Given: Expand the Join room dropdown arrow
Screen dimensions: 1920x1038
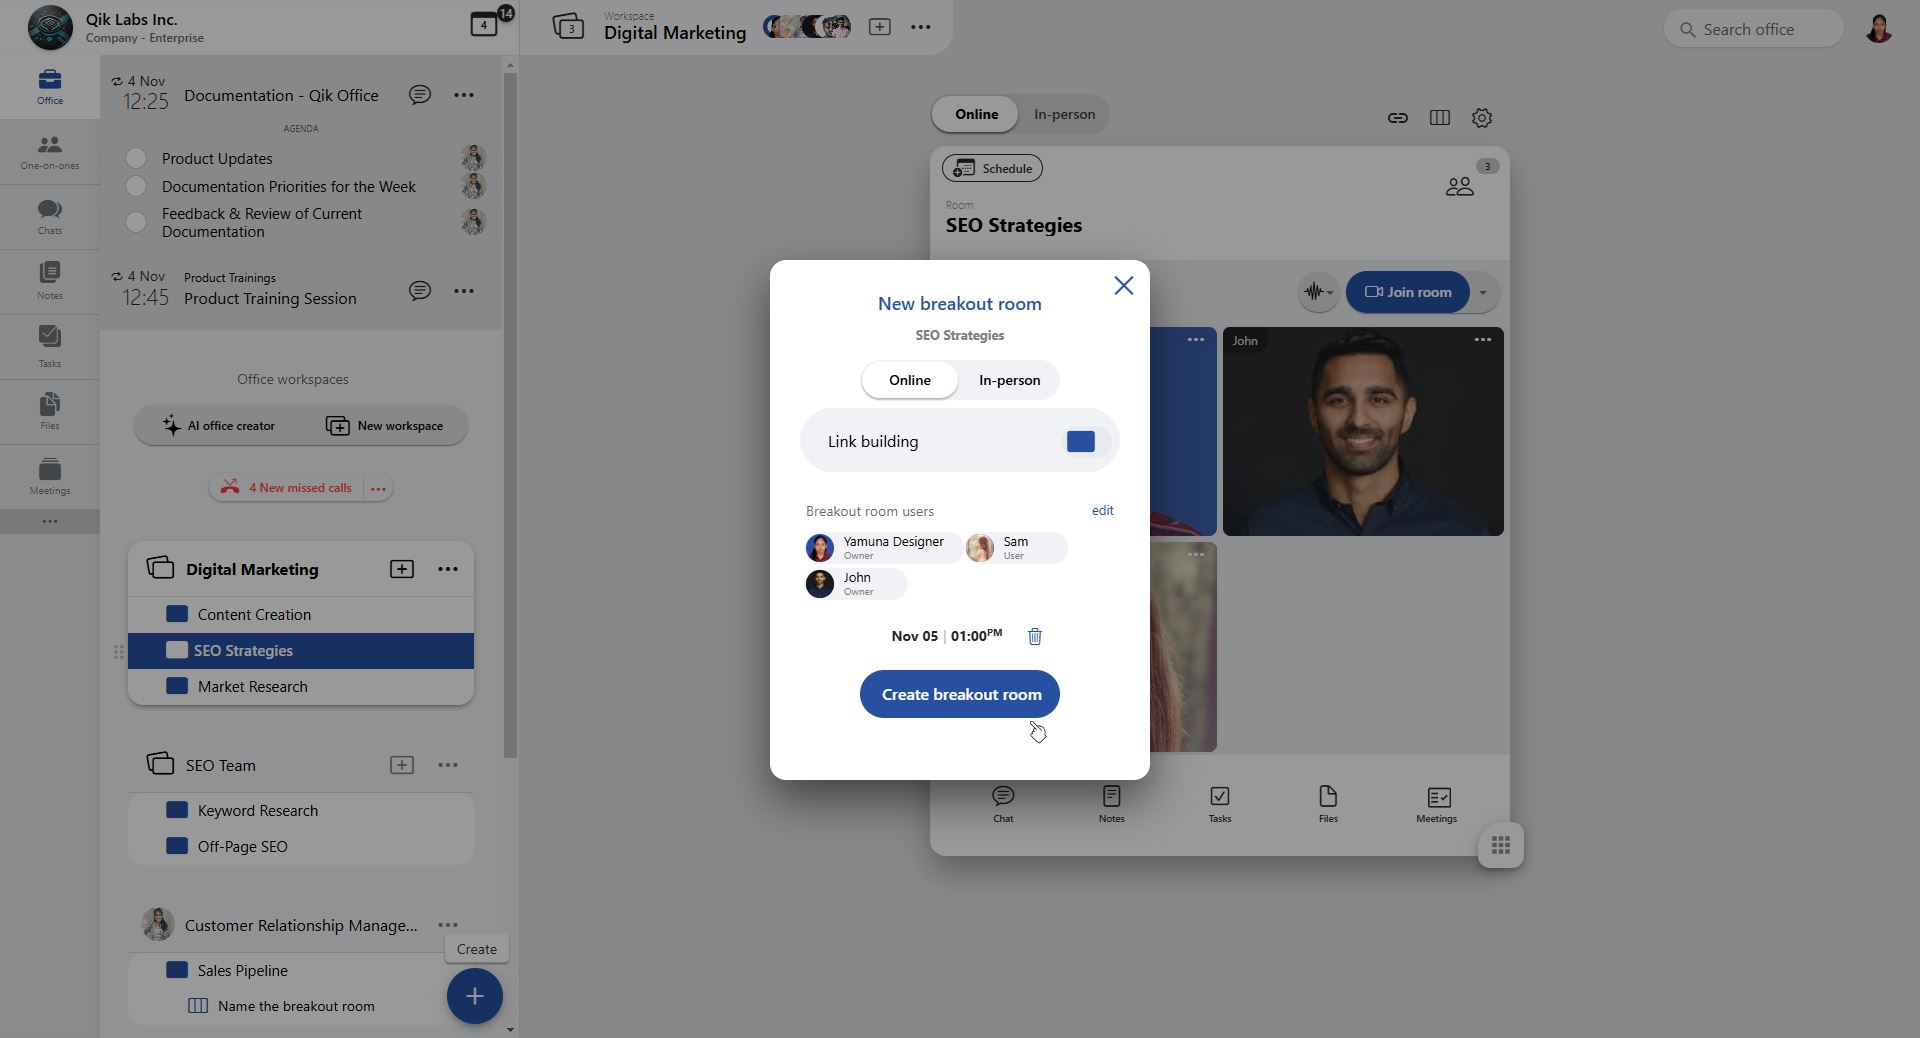Looking at the screenshot, I should click(1483, 293).
